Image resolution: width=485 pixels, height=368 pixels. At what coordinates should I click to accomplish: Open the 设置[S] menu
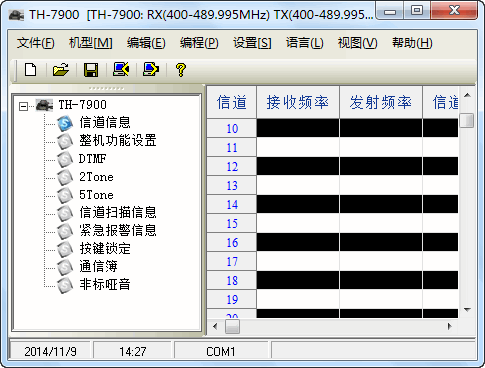[252, 43]
